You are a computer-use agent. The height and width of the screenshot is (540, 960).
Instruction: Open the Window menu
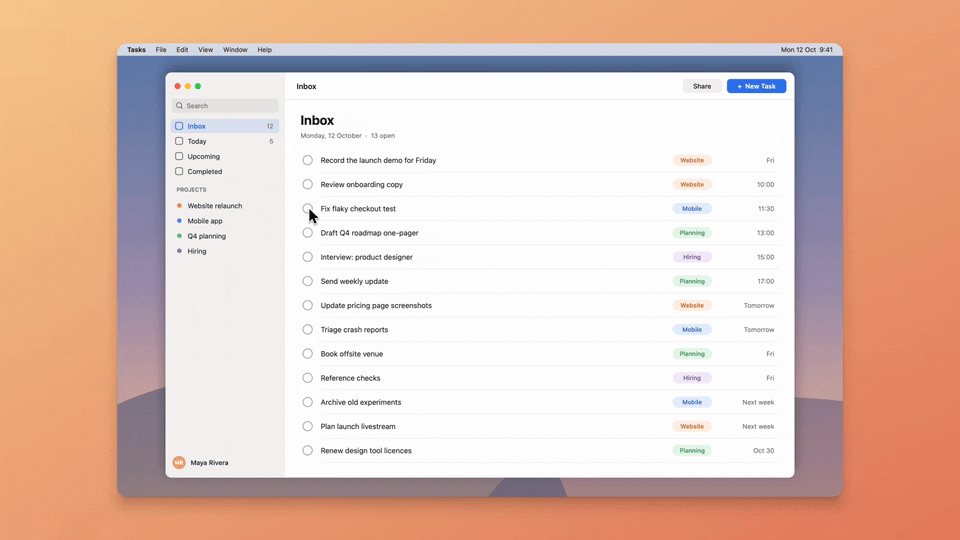(235, 50)
